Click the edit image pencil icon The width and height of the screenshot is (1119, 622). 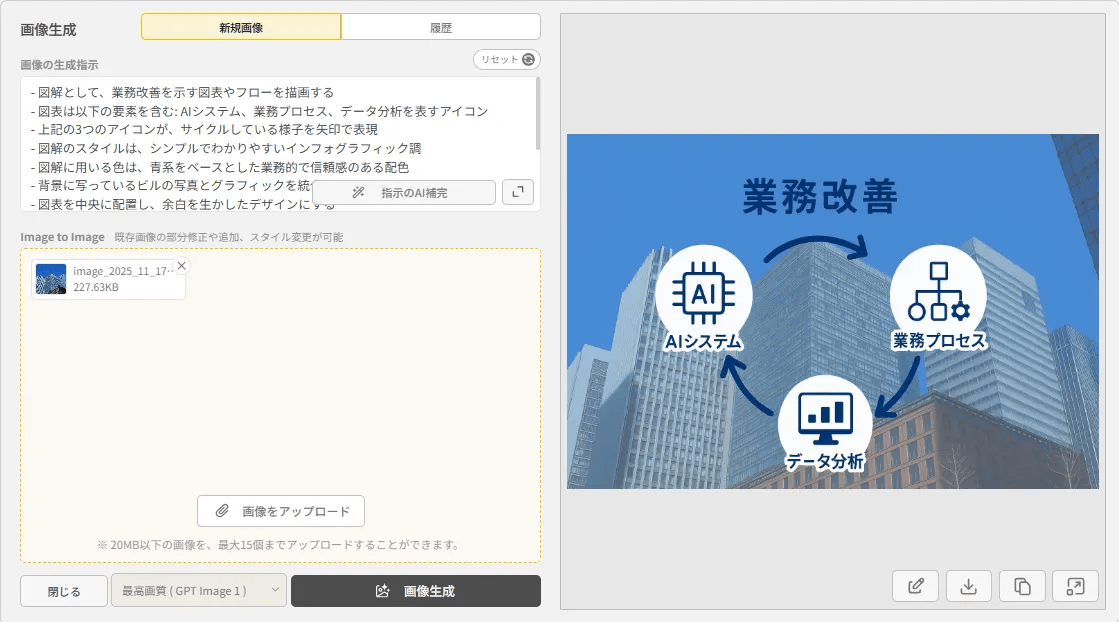(915, 586)
